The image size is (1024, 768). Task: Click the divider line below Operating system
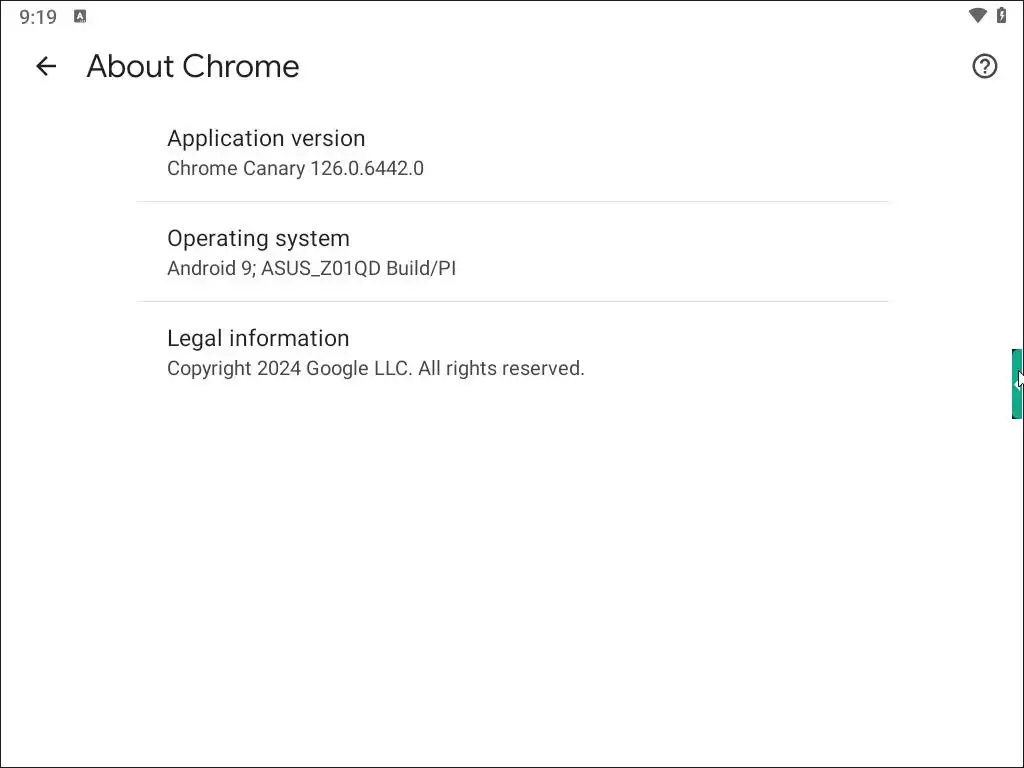click(x=512, y=301)
